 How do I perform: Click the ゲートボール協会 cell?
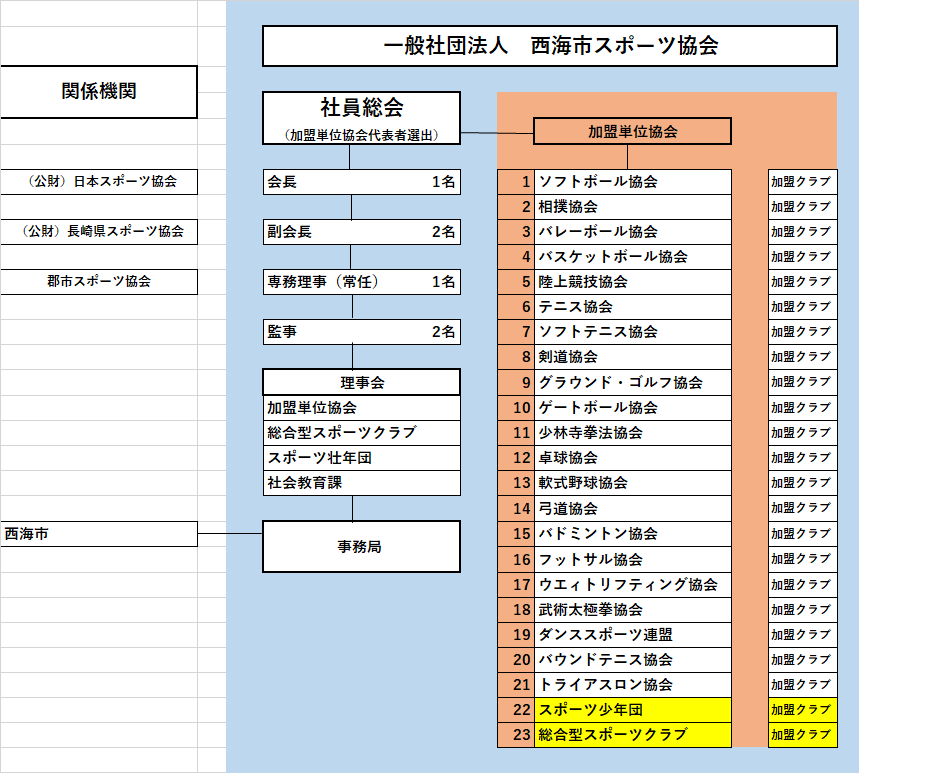633,408
